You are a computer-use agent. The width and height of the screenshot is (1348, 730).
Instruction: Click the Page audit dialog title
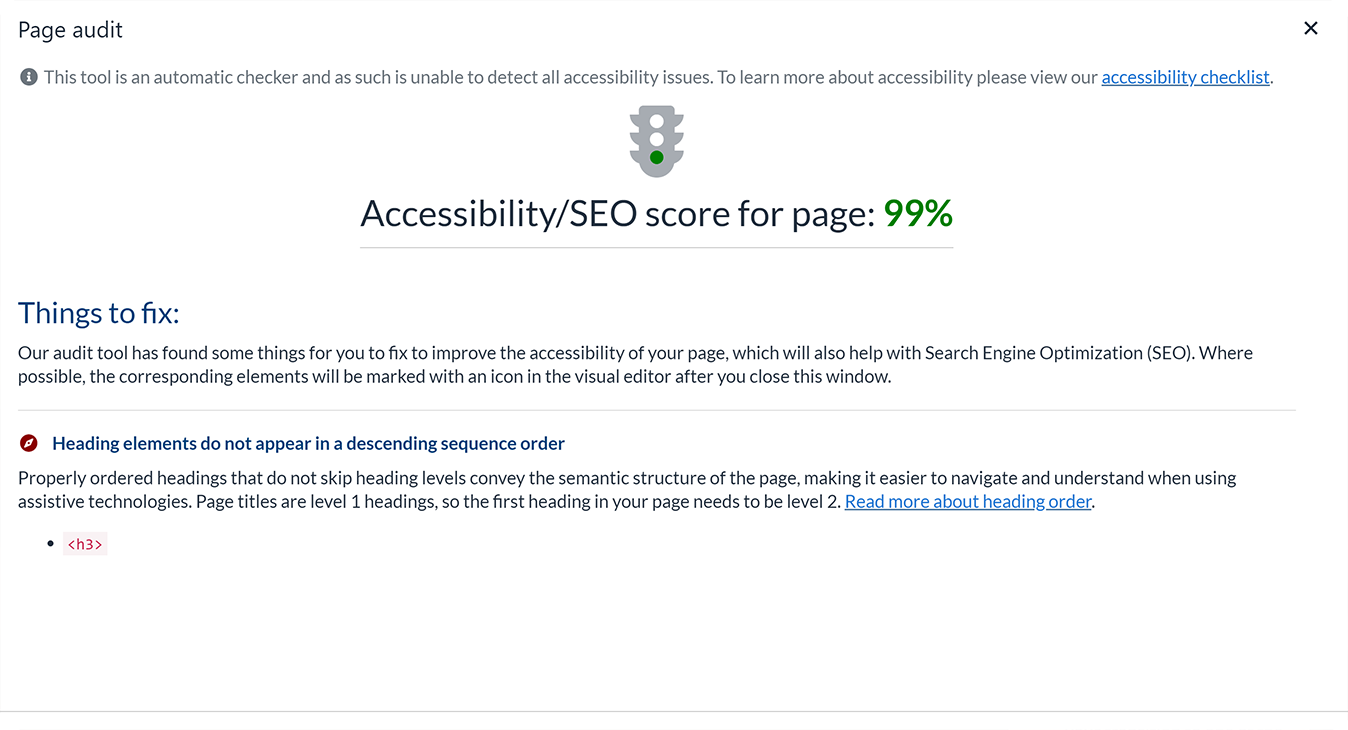click(70, 30)
